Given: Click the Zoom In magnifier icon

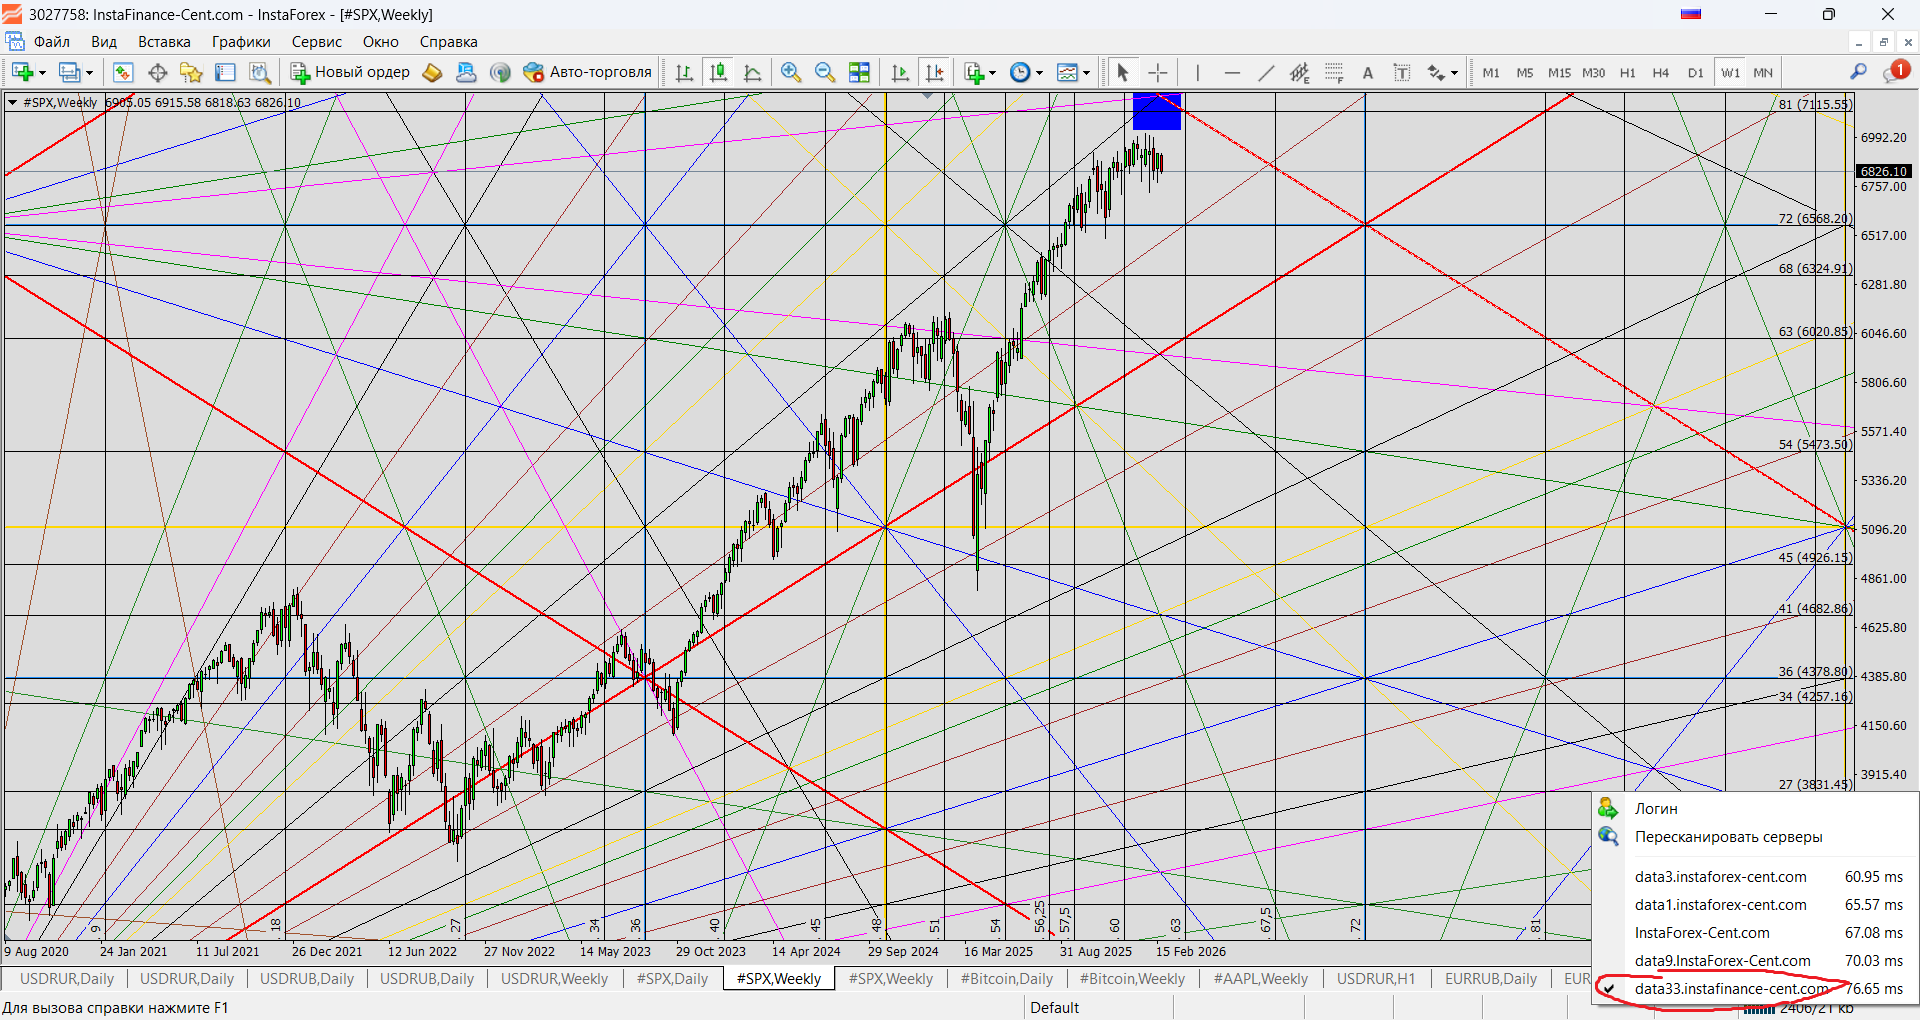Looking at the screenshot, I should (790, 72).
